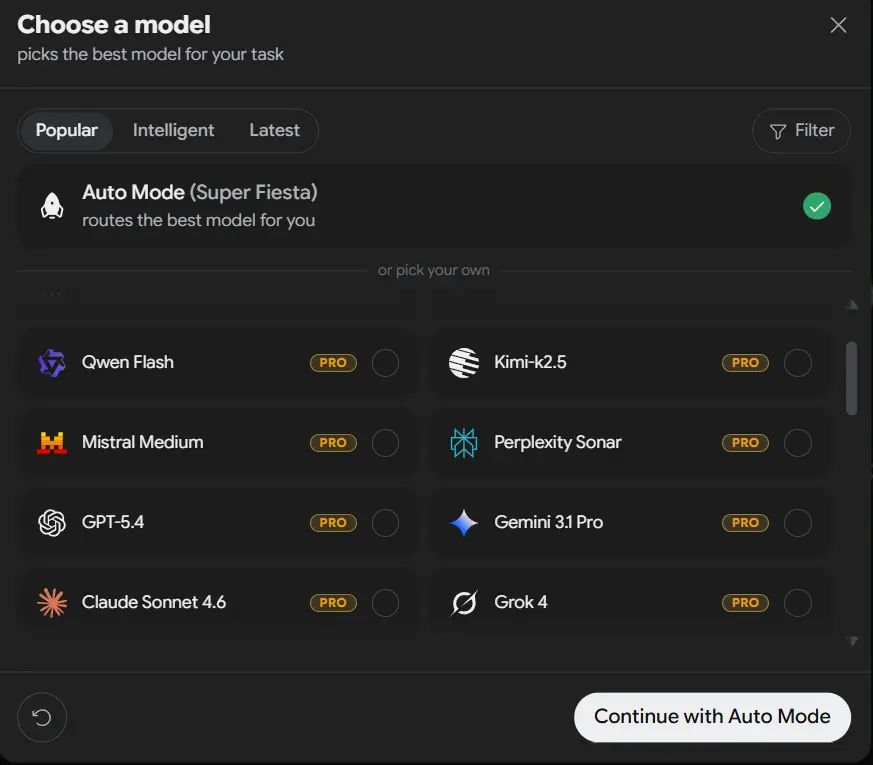873x765 pixels.
Task: Switch to the Popular tab
Action: pos(67,131)
